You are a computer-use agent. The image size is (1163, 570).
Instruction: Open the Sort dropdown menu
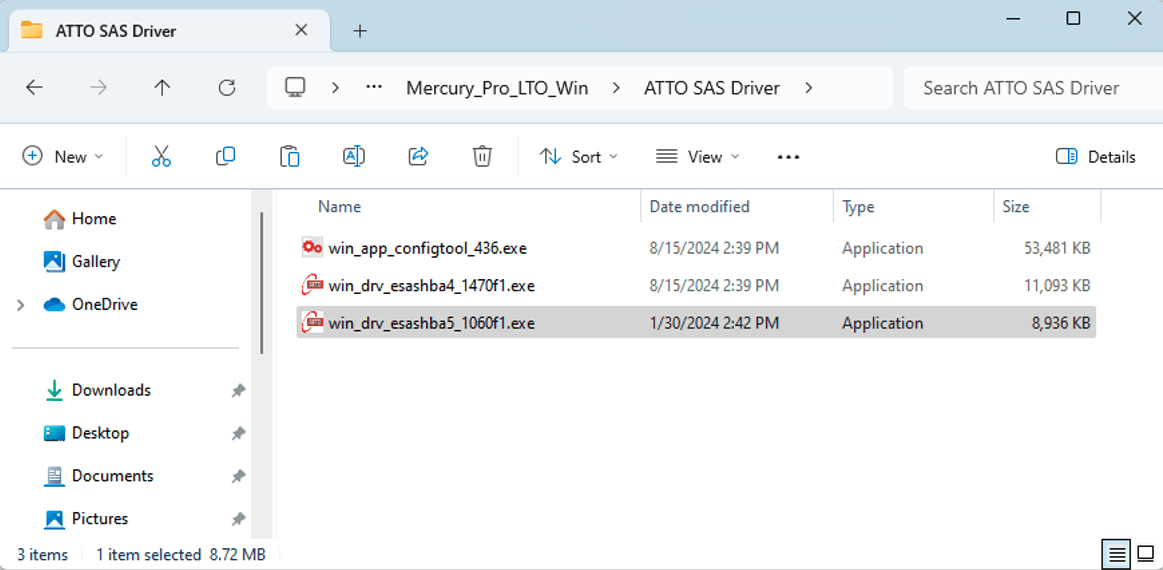(x=579, y=156)
